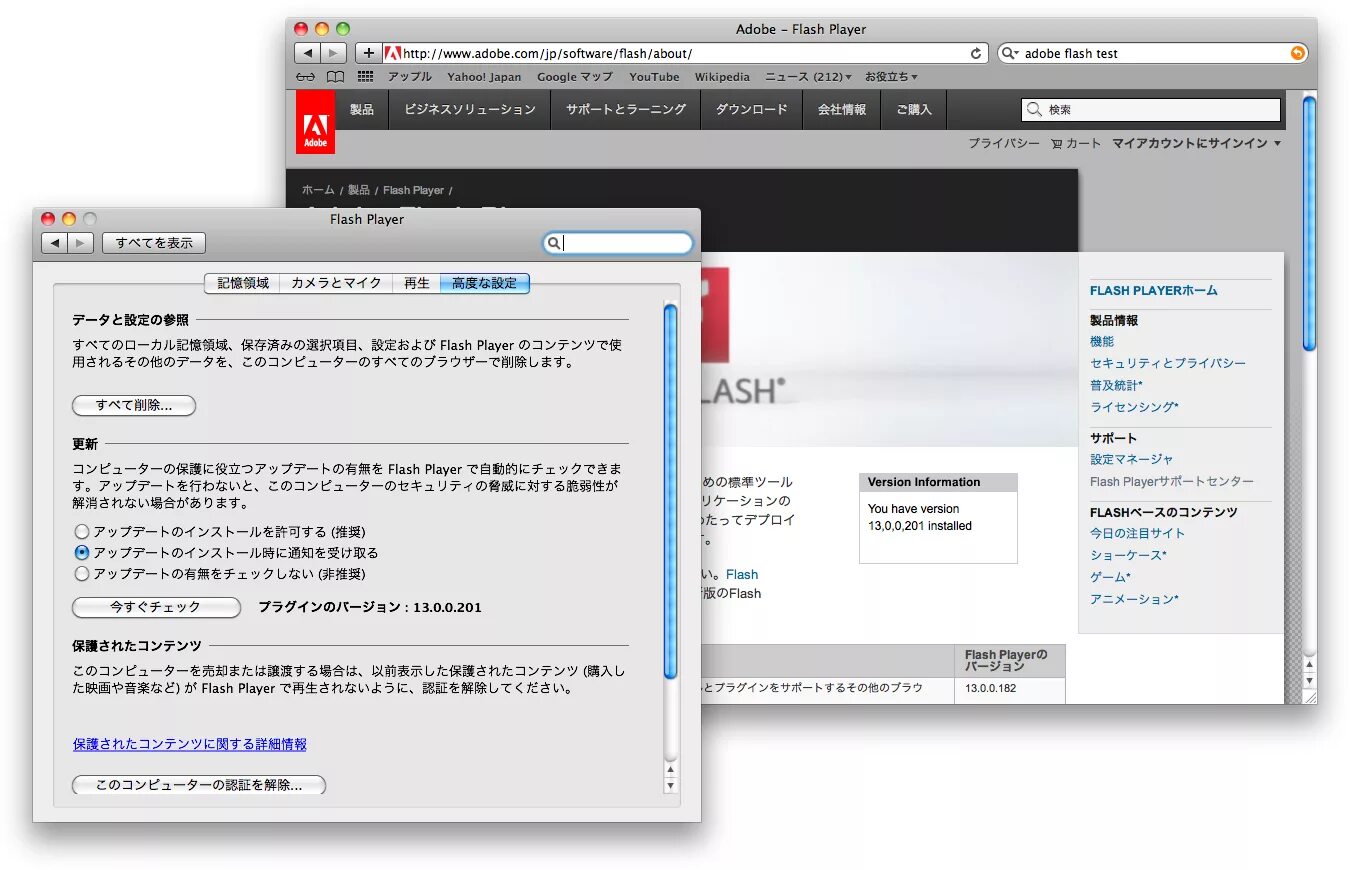Select アップデートのインストール時に通知を受け取る radio button

point(82,553)
